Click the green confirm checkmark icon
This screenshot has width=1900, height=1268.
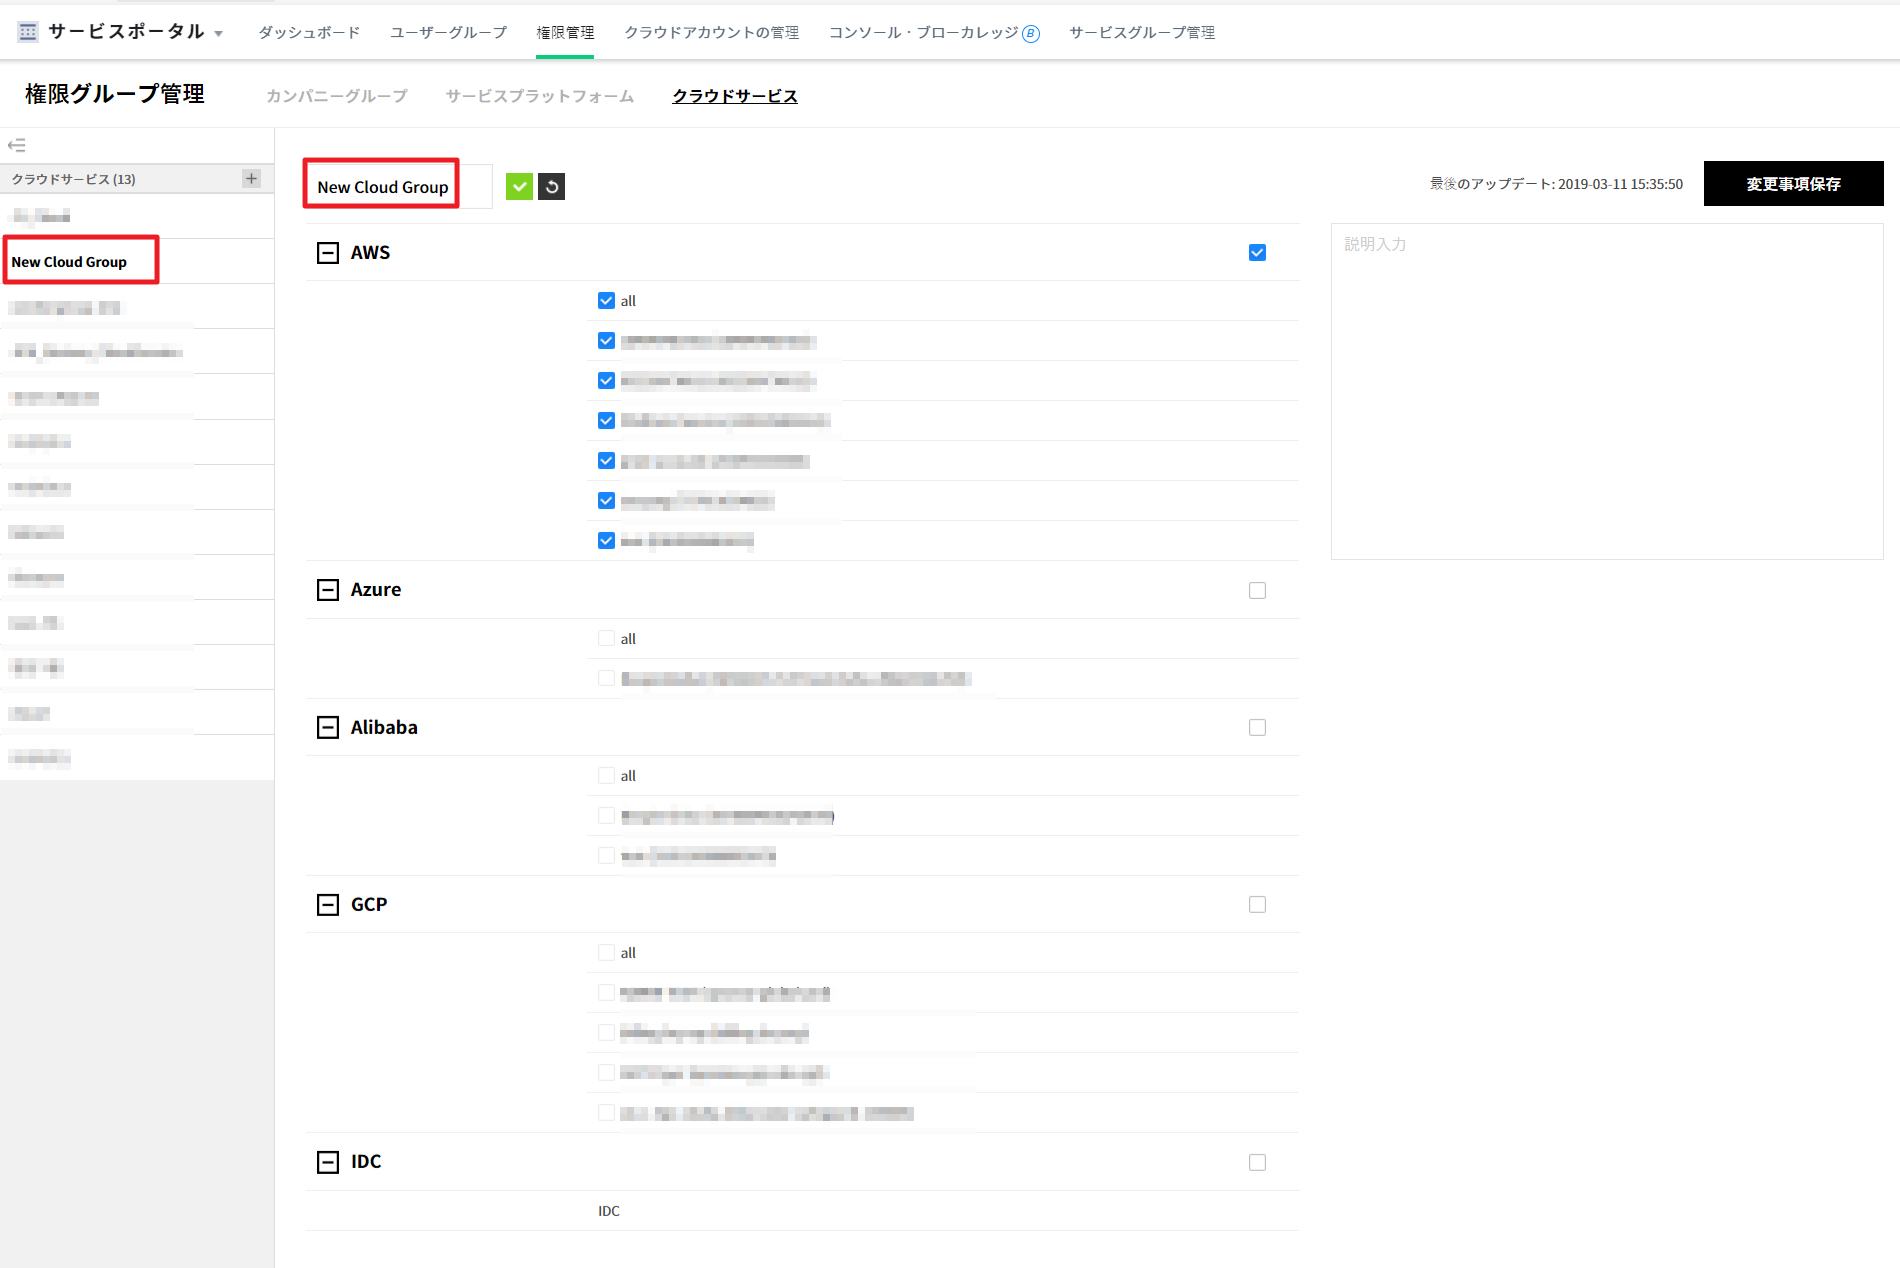tap(519, 187)
